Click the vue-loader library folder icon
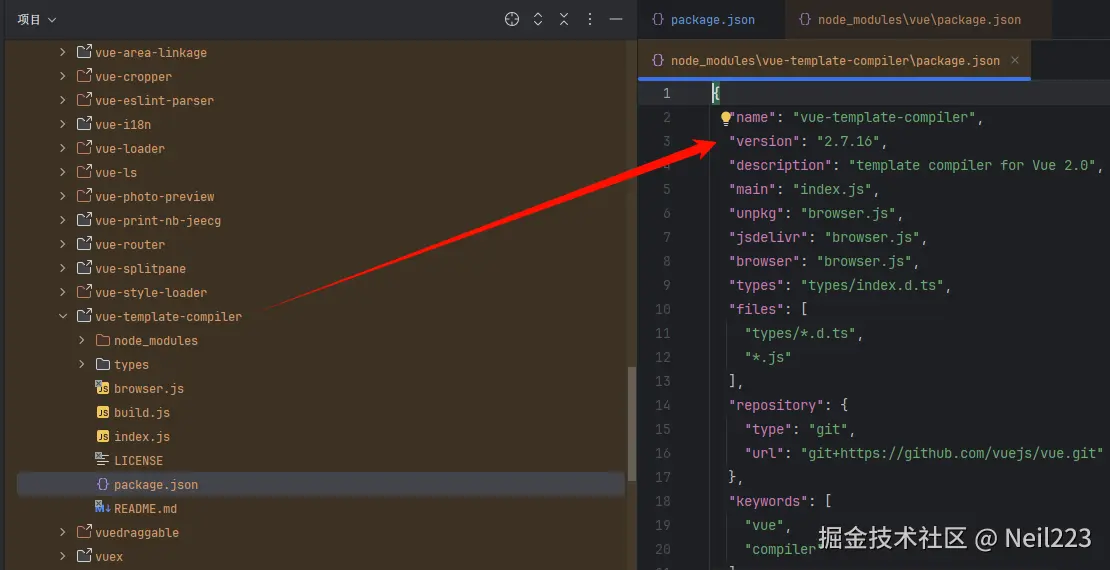The height and width of the screenshot is (570, 1110). (84, 148)
